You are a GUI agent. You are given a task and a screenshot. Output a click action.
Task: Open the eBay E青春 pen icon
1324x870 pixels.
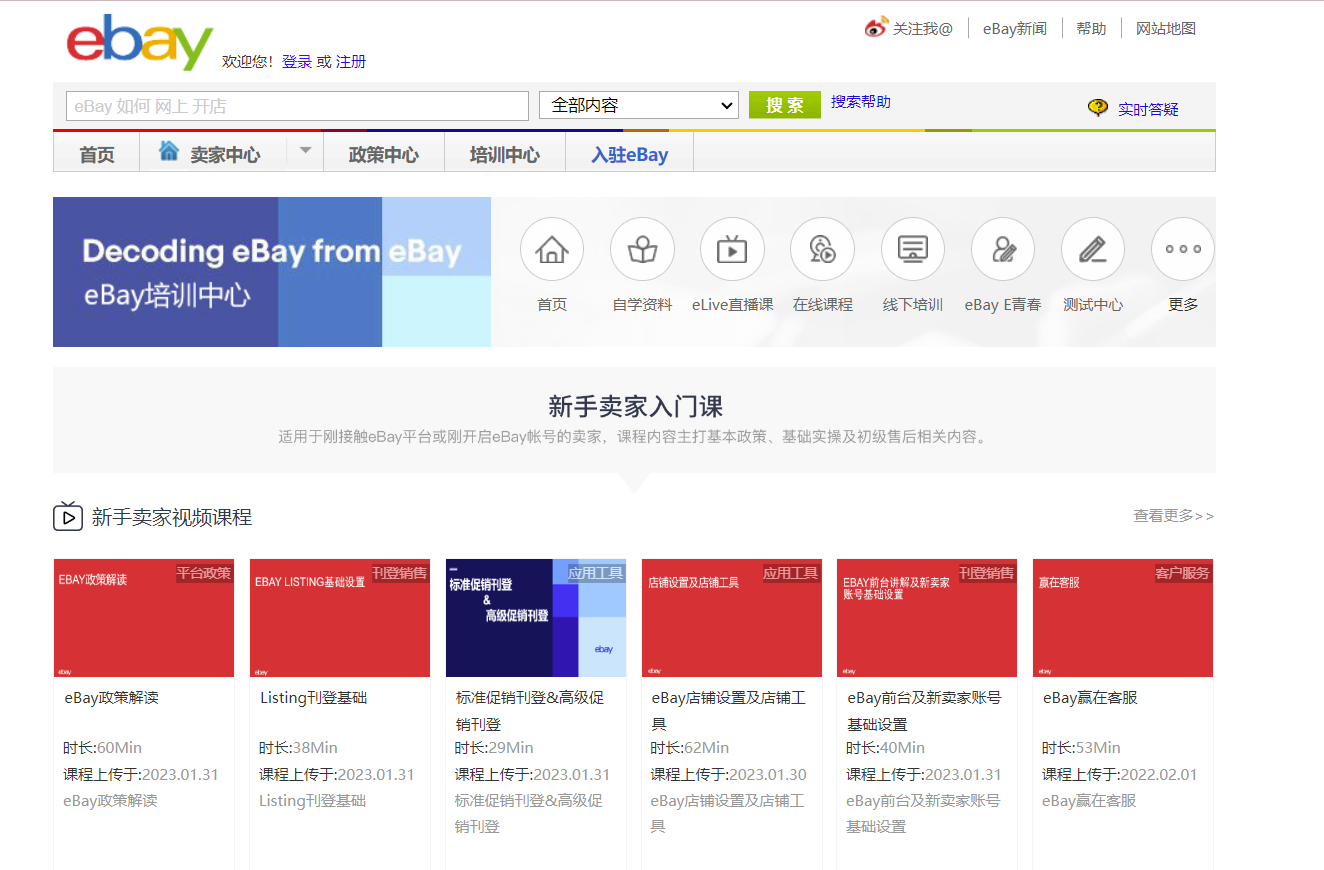[1002, 249]
